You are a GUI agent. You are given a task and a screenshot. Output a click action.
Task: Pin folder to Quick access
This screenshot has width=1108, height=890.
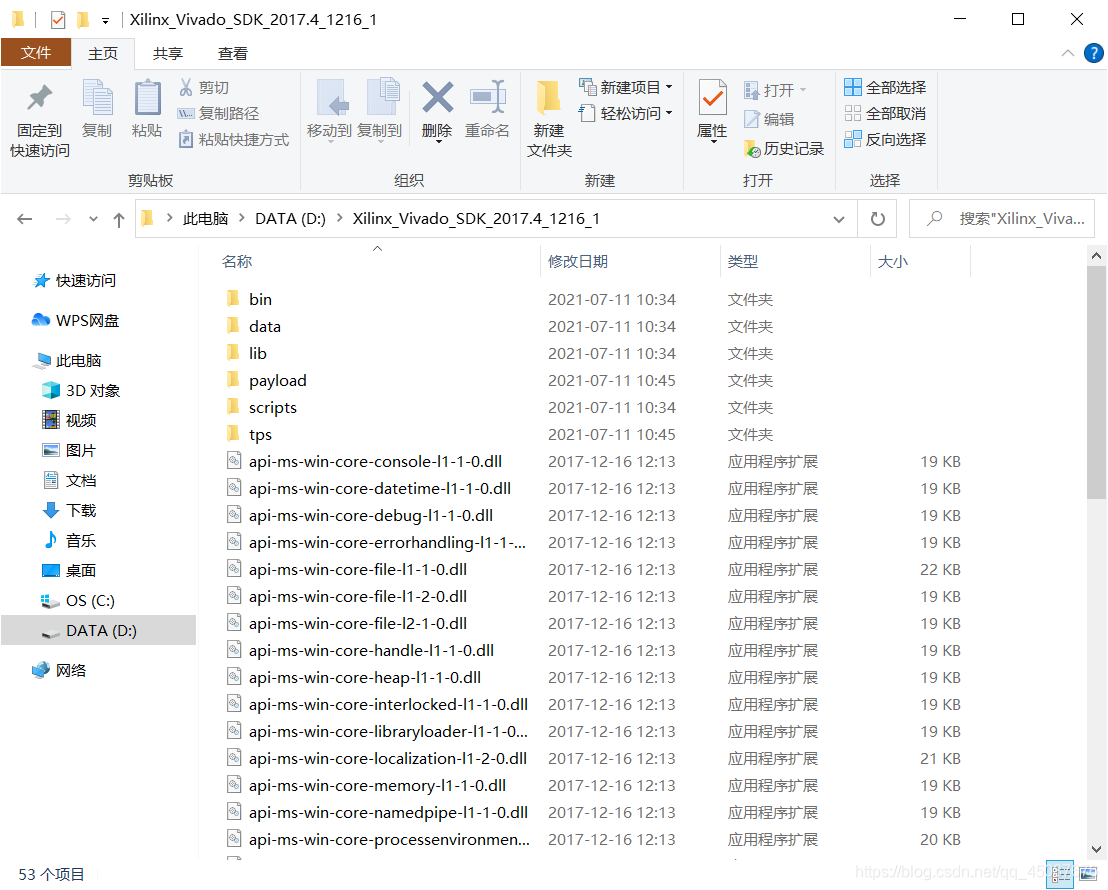tap(40, 119)
